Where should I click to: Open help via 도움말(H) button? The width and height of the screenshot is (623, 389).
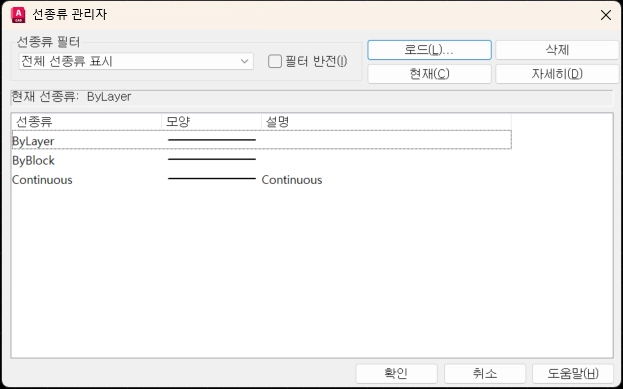tap(573, 374)
